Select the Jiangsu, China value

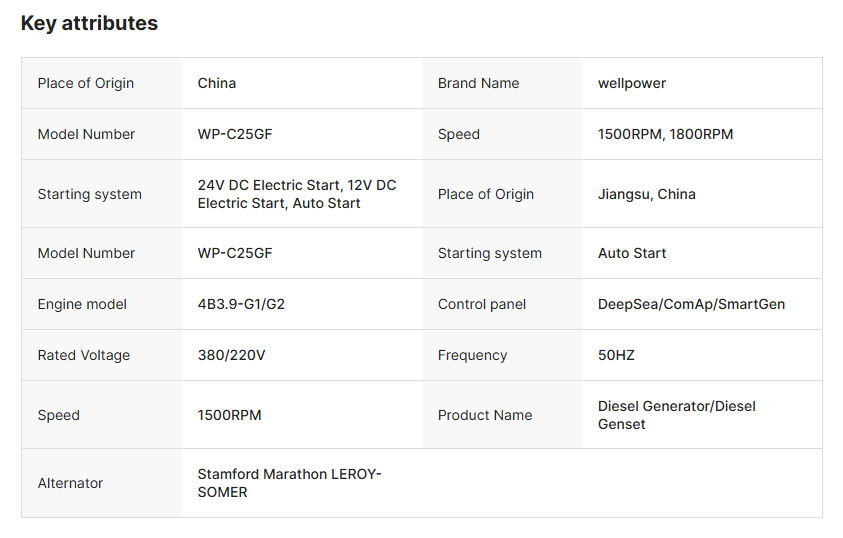click(647, 194)
